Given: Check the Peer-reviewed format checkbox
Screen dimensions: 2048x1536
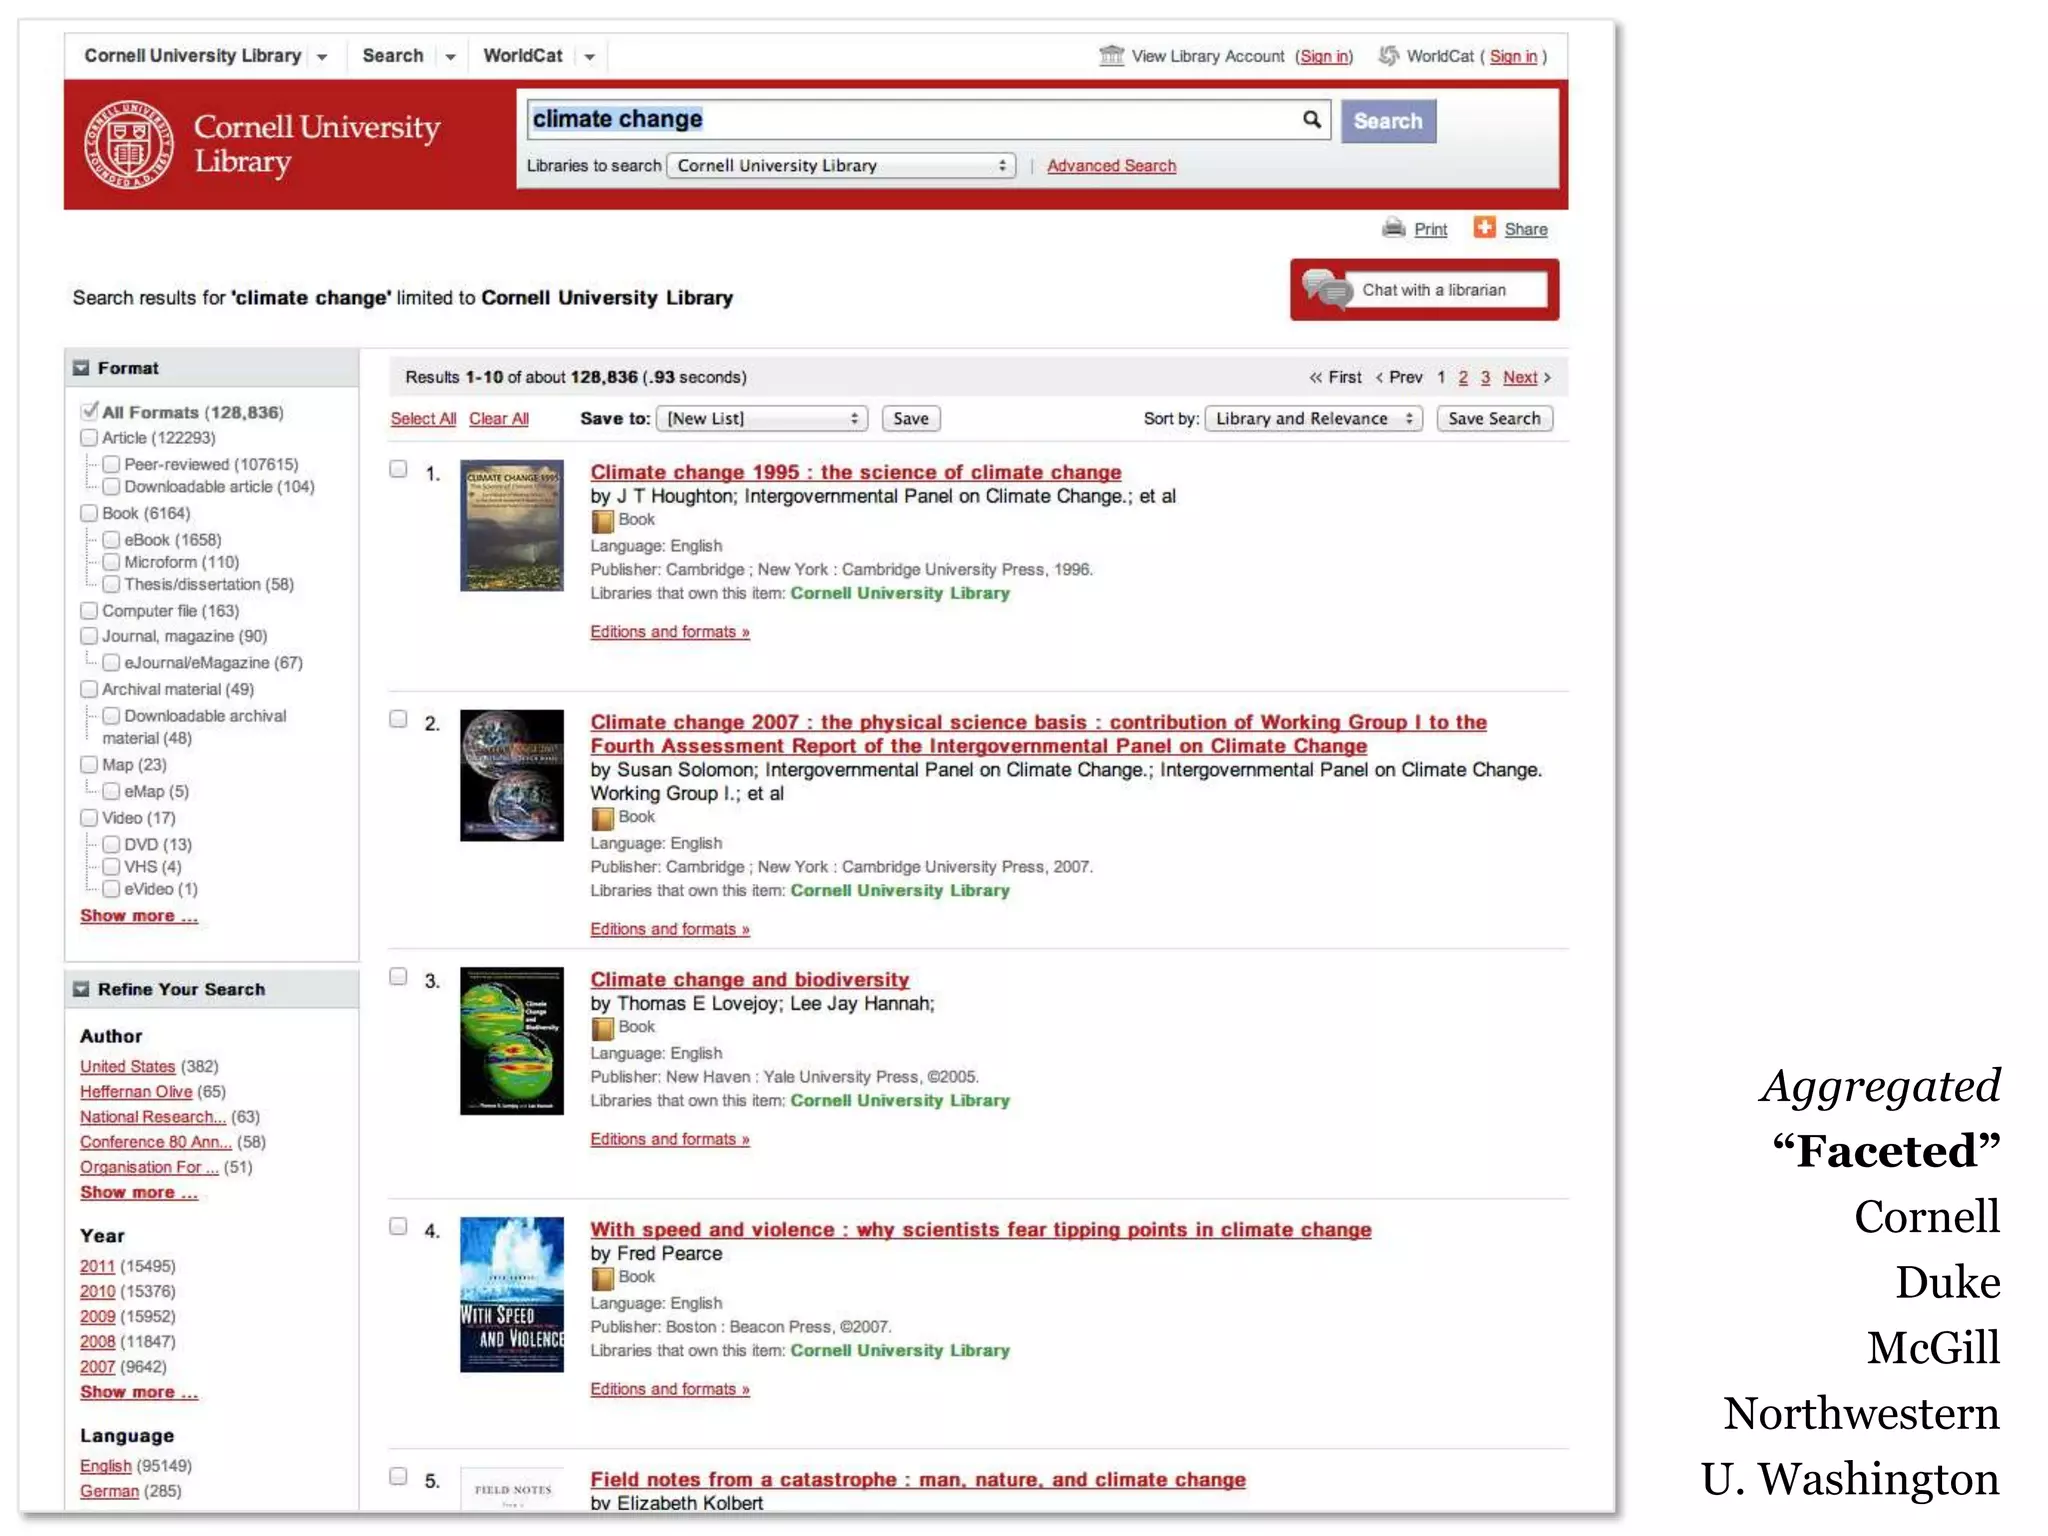Looking at the screenshot, I should 112,464.
